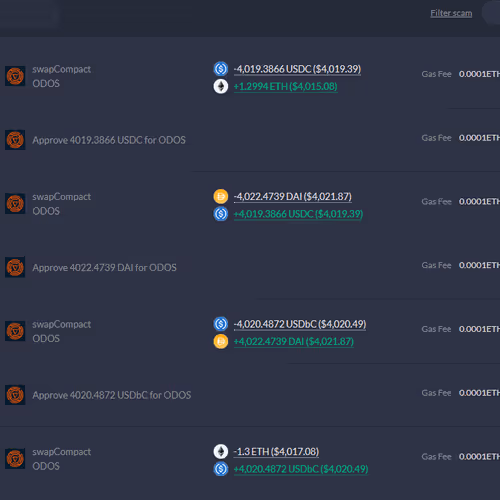Viewport: 500px width, 500px height.
Task: Open the -4,019.3866 USDC amount link
Action: [297, 69]
